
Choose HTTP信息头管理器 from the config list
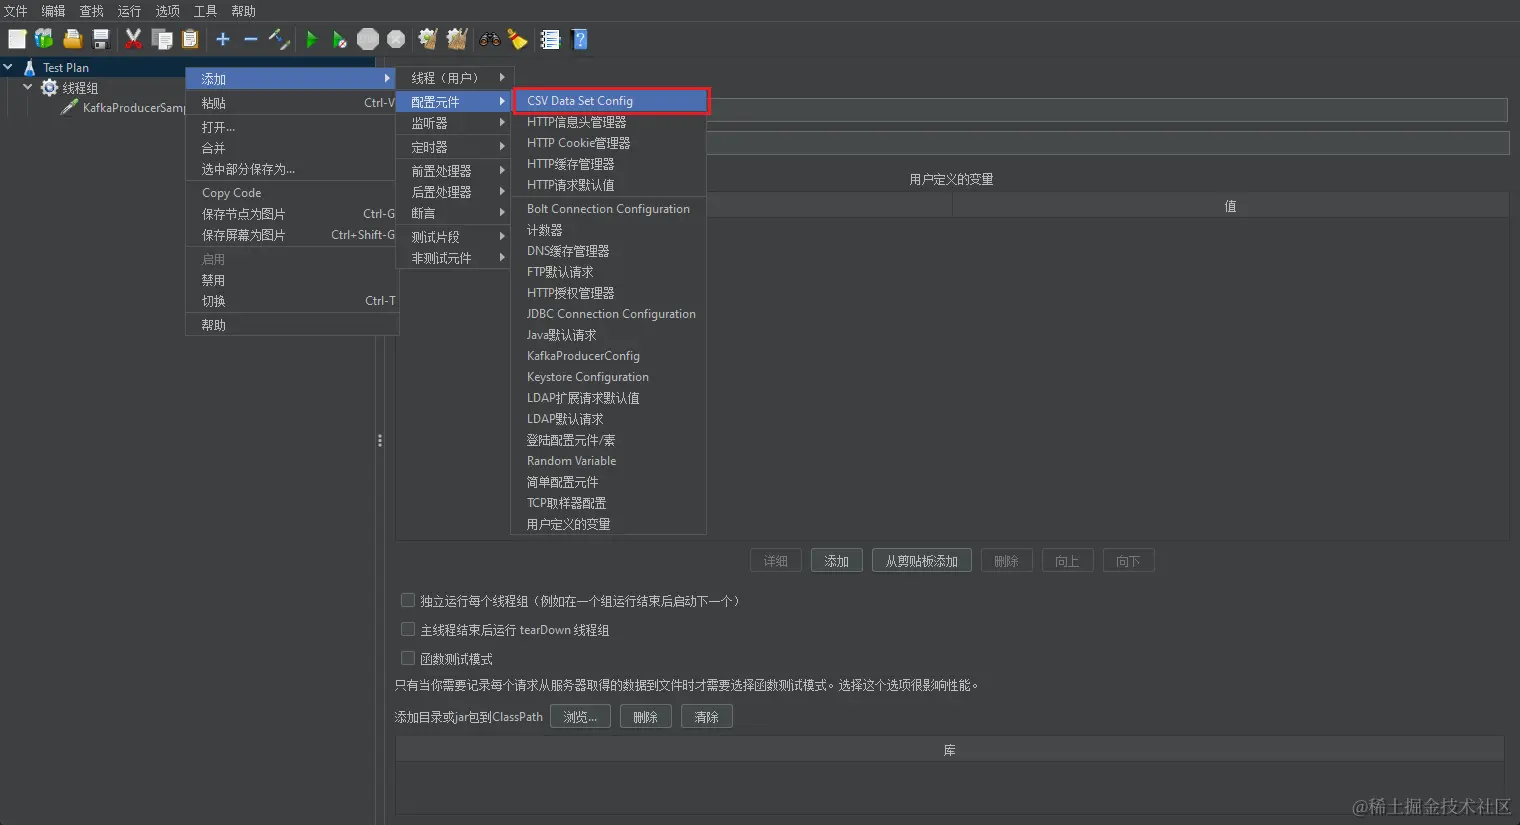click(x=608, y=122)
